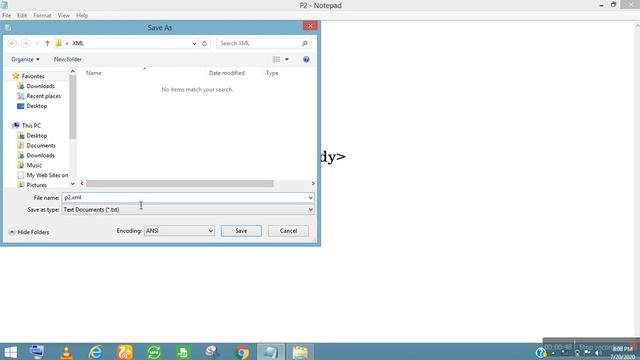Open the Notepad Format menu
Image resolution: width=640 pixels, height=360 pixels.
[x=42, y=16]
